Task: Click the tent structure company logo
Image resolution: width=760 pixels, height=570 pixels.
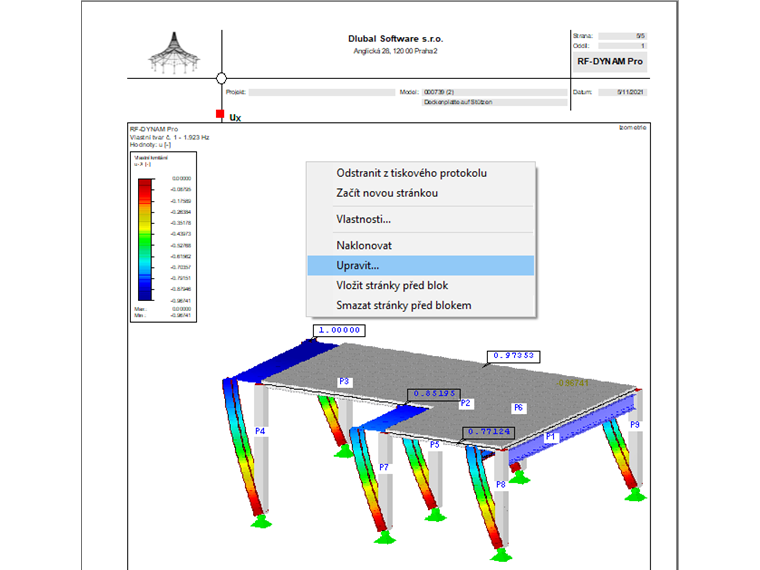Action: (174, 53)
